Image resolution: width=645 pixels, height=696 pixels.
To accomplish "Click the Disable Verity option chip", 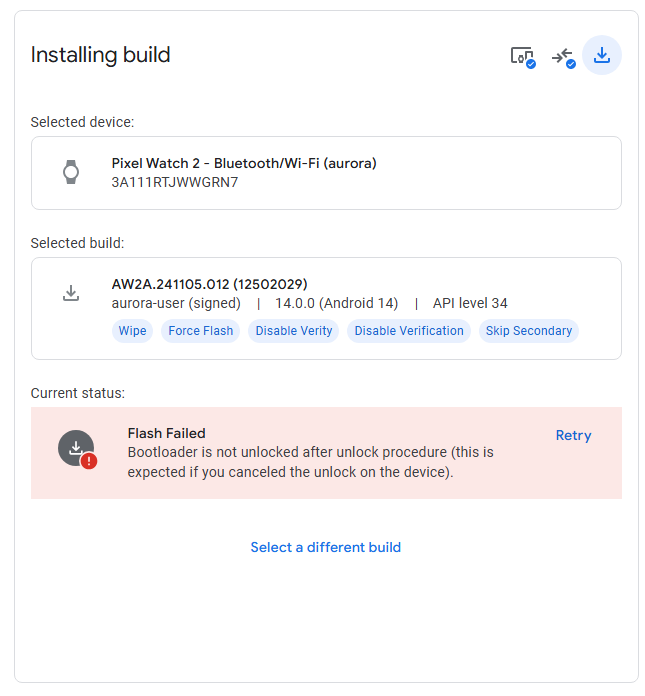I will click(x=294, y=331).
